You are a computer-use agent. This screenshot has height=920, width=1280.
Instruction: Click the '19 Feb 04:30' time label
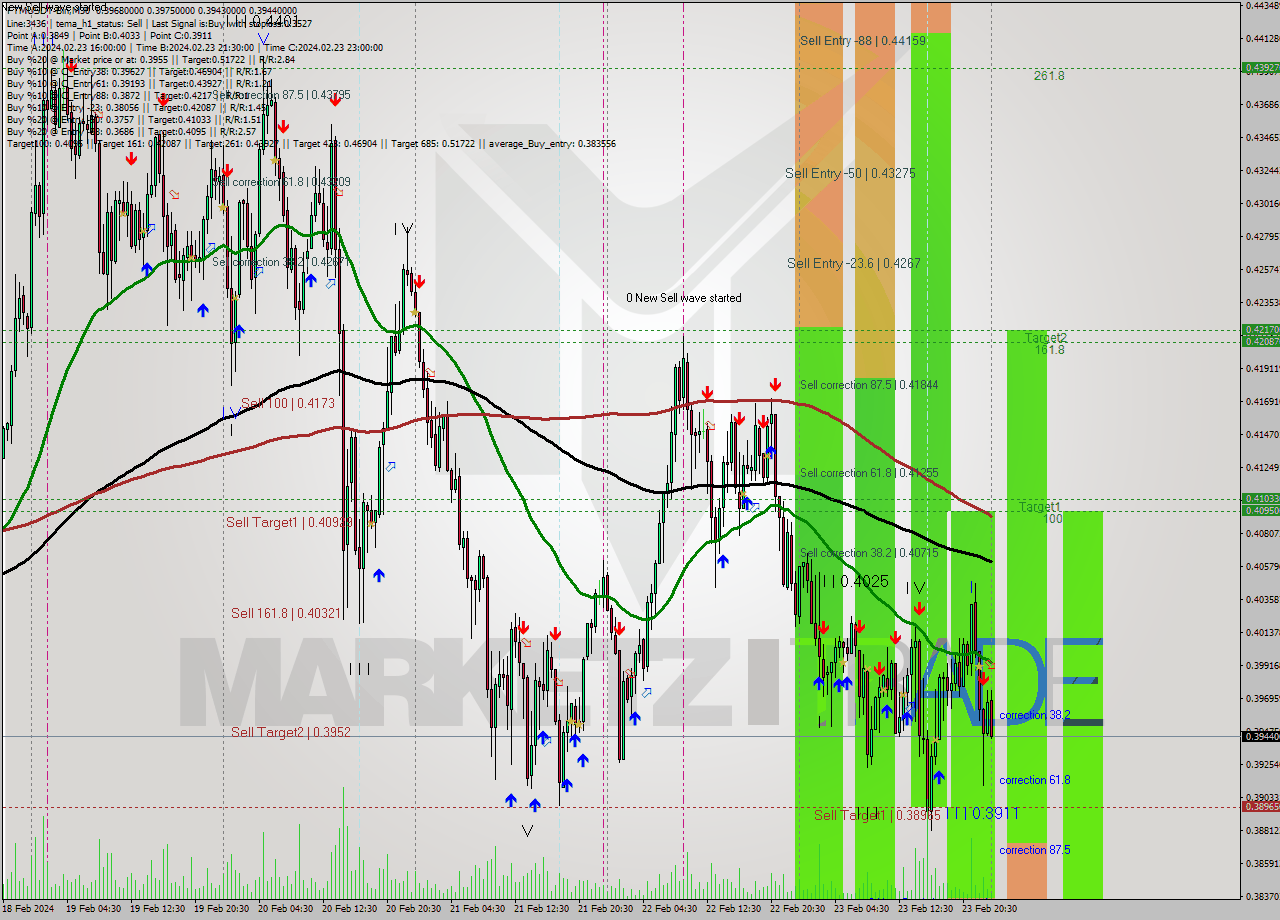pyautogui.click(x=94, y=909)
